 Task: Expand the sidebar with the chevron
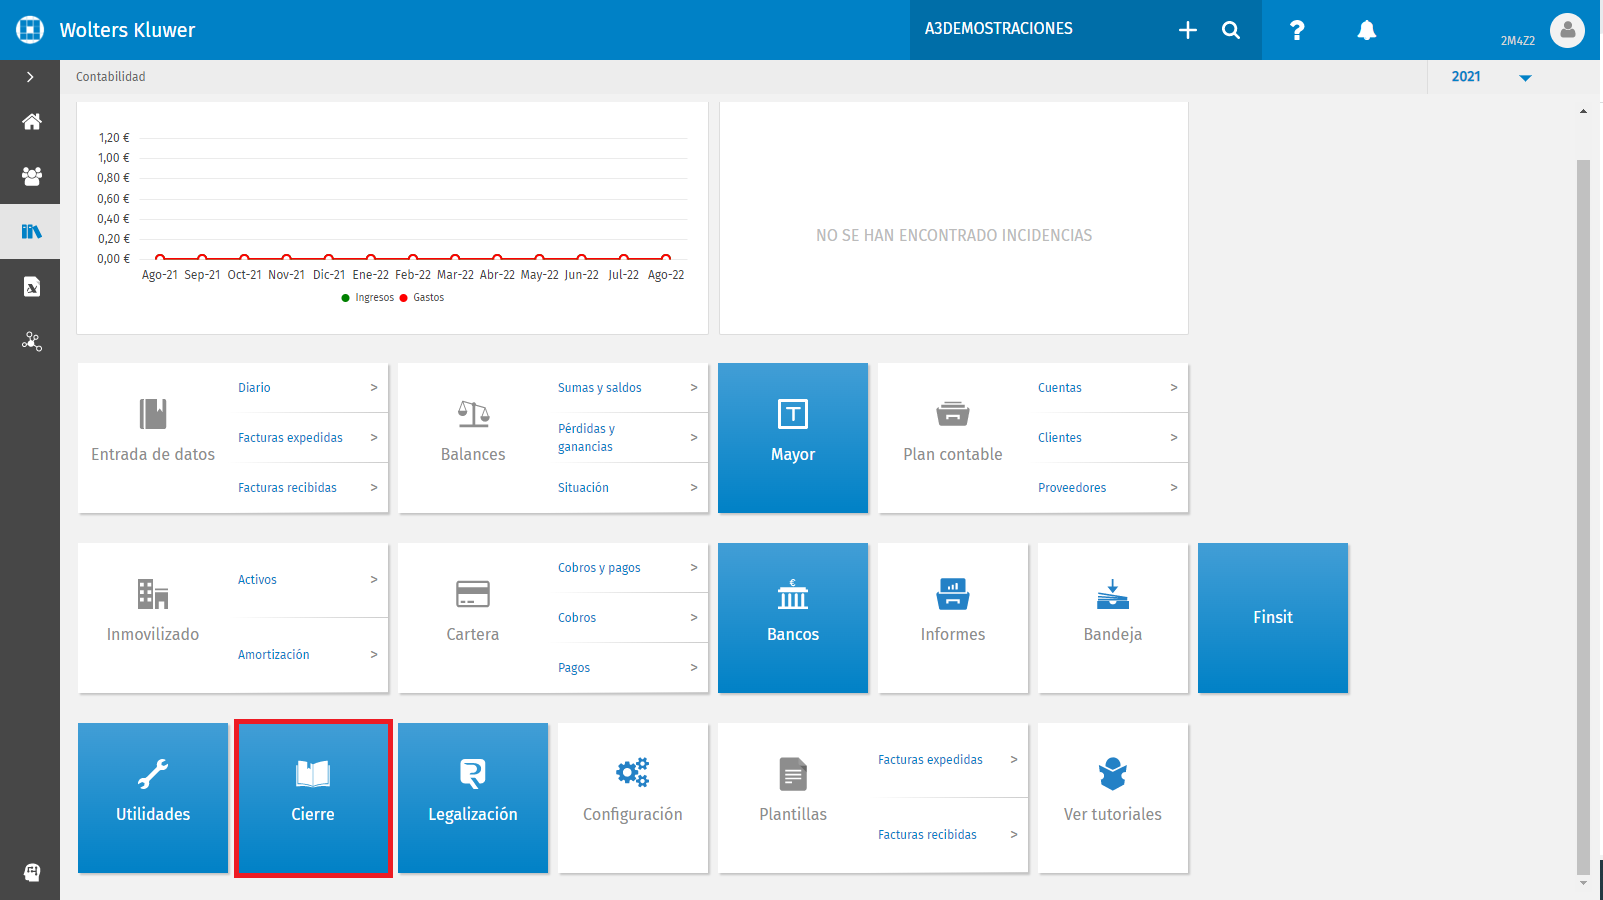pos(30,77)
